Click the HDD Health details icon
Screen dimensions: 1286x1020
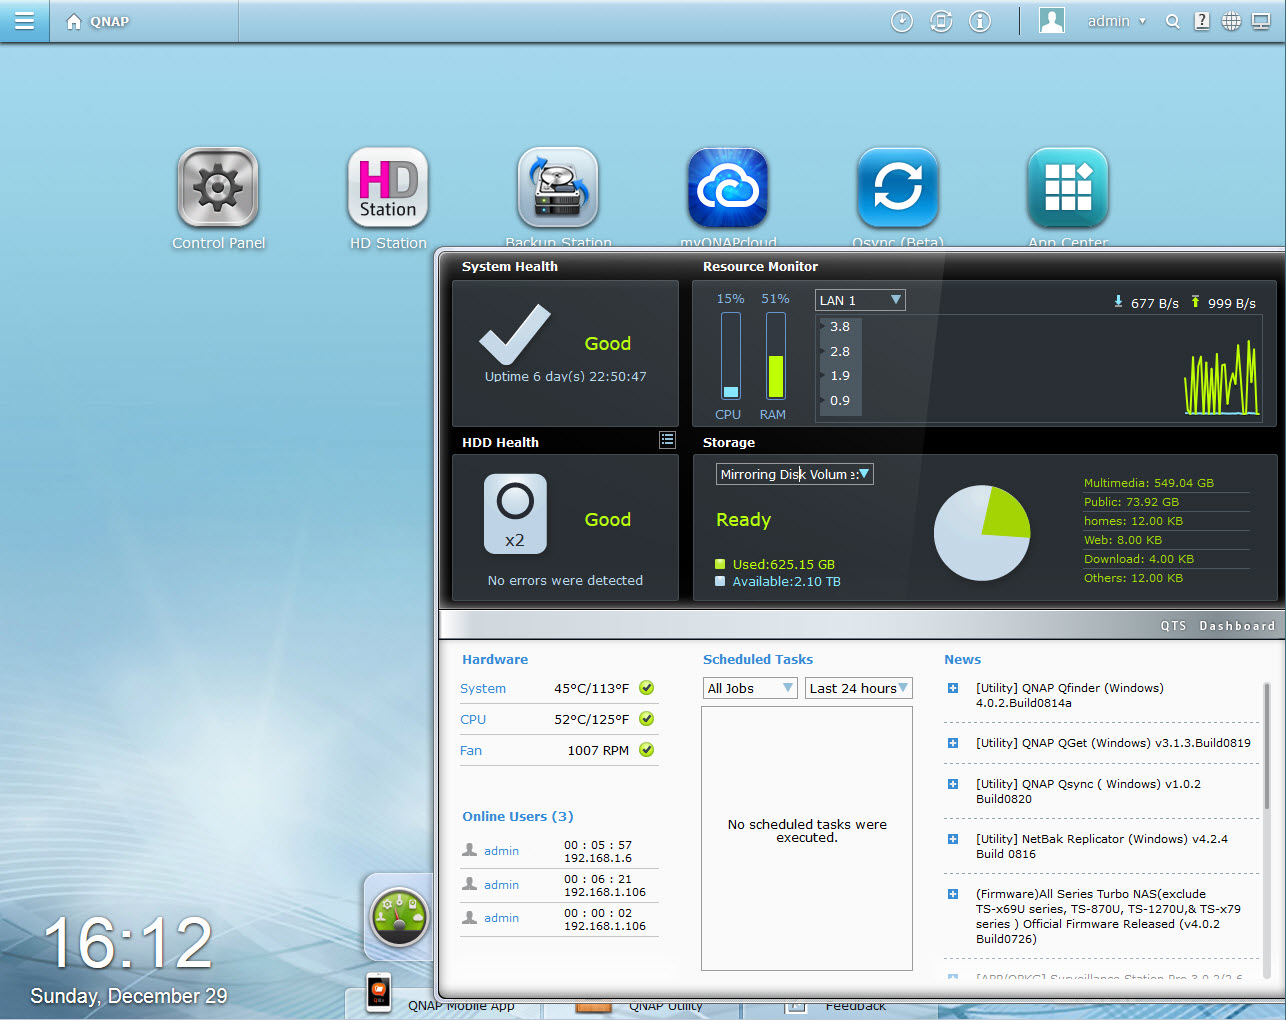667,439
